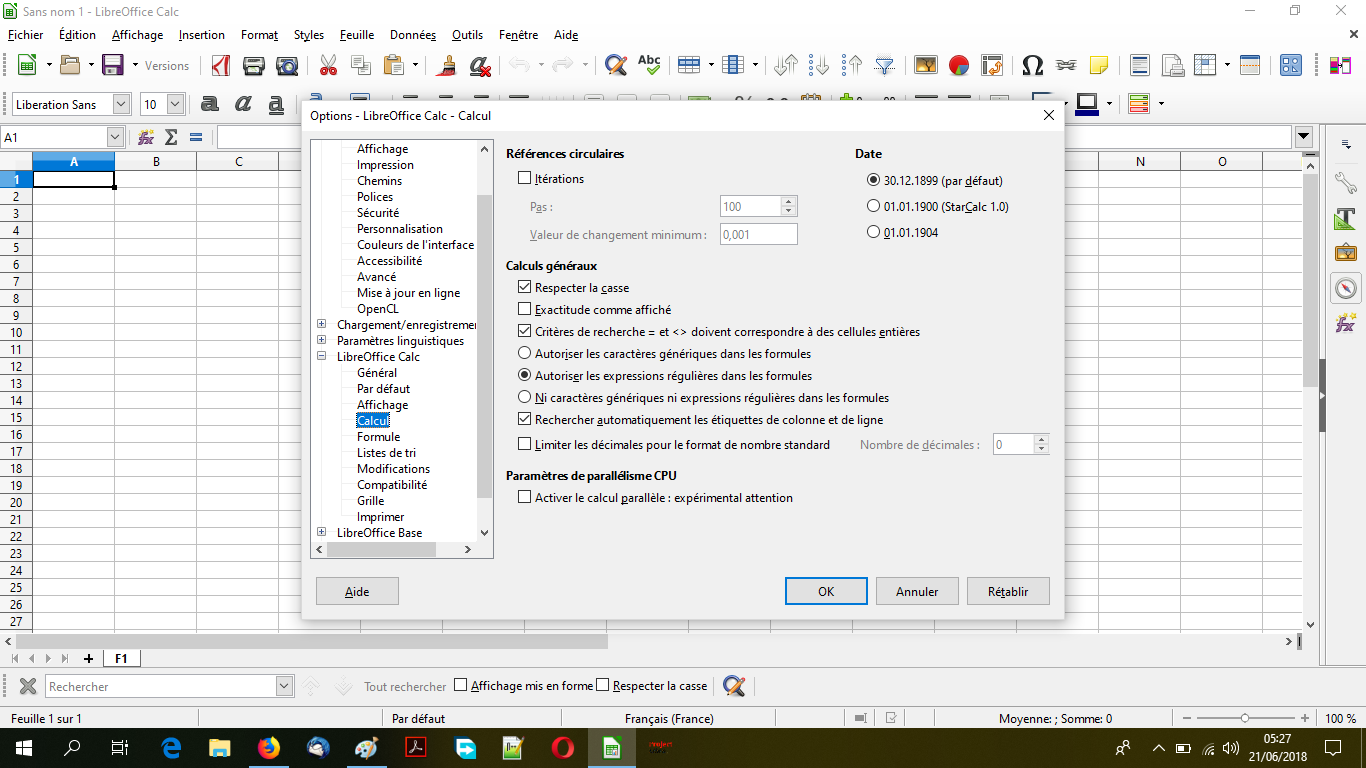Viewport: 1366px width, 768px height.
Task: Click the Aide button
Action: [357, 591]
